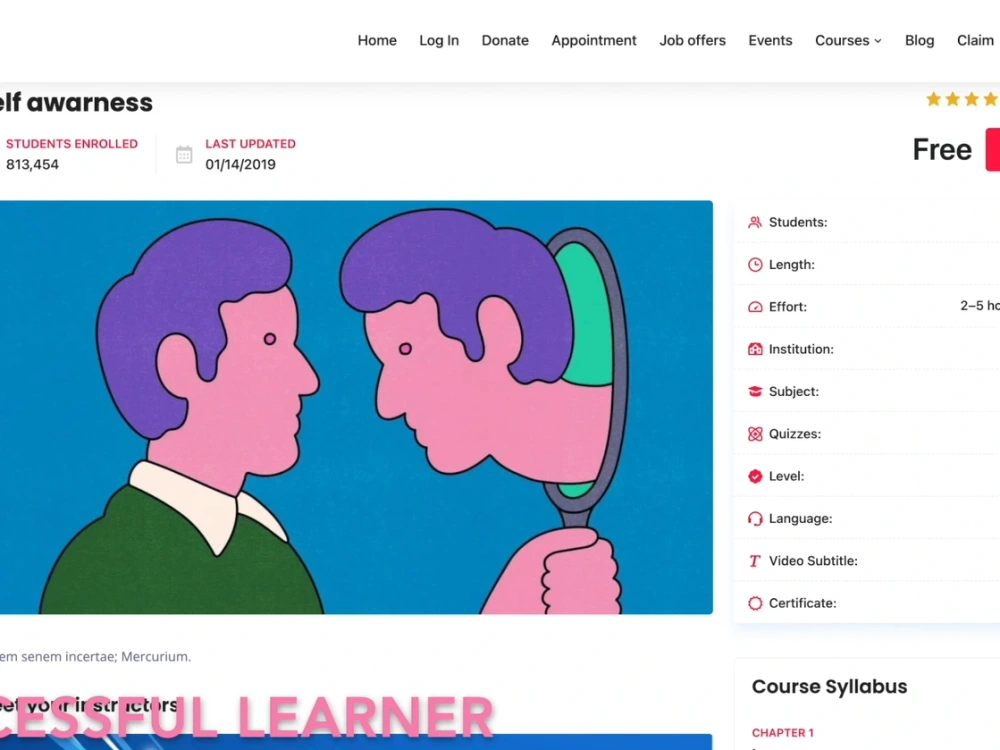Click the 'Video Subtitle:' label text

pos(813,561)
